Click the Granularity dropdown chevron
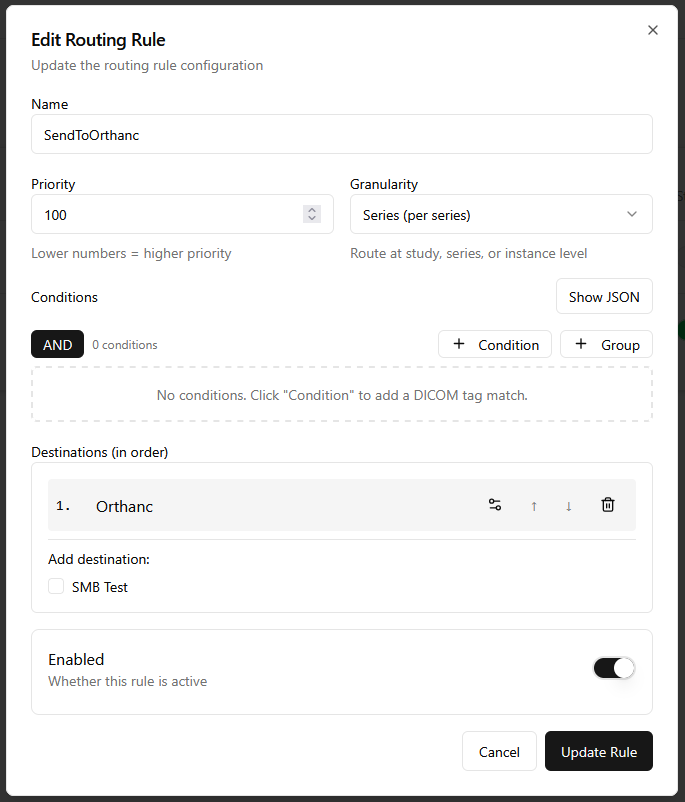This screenshot has height=802, width=685. pyautogui.click(x=631, y=214)
